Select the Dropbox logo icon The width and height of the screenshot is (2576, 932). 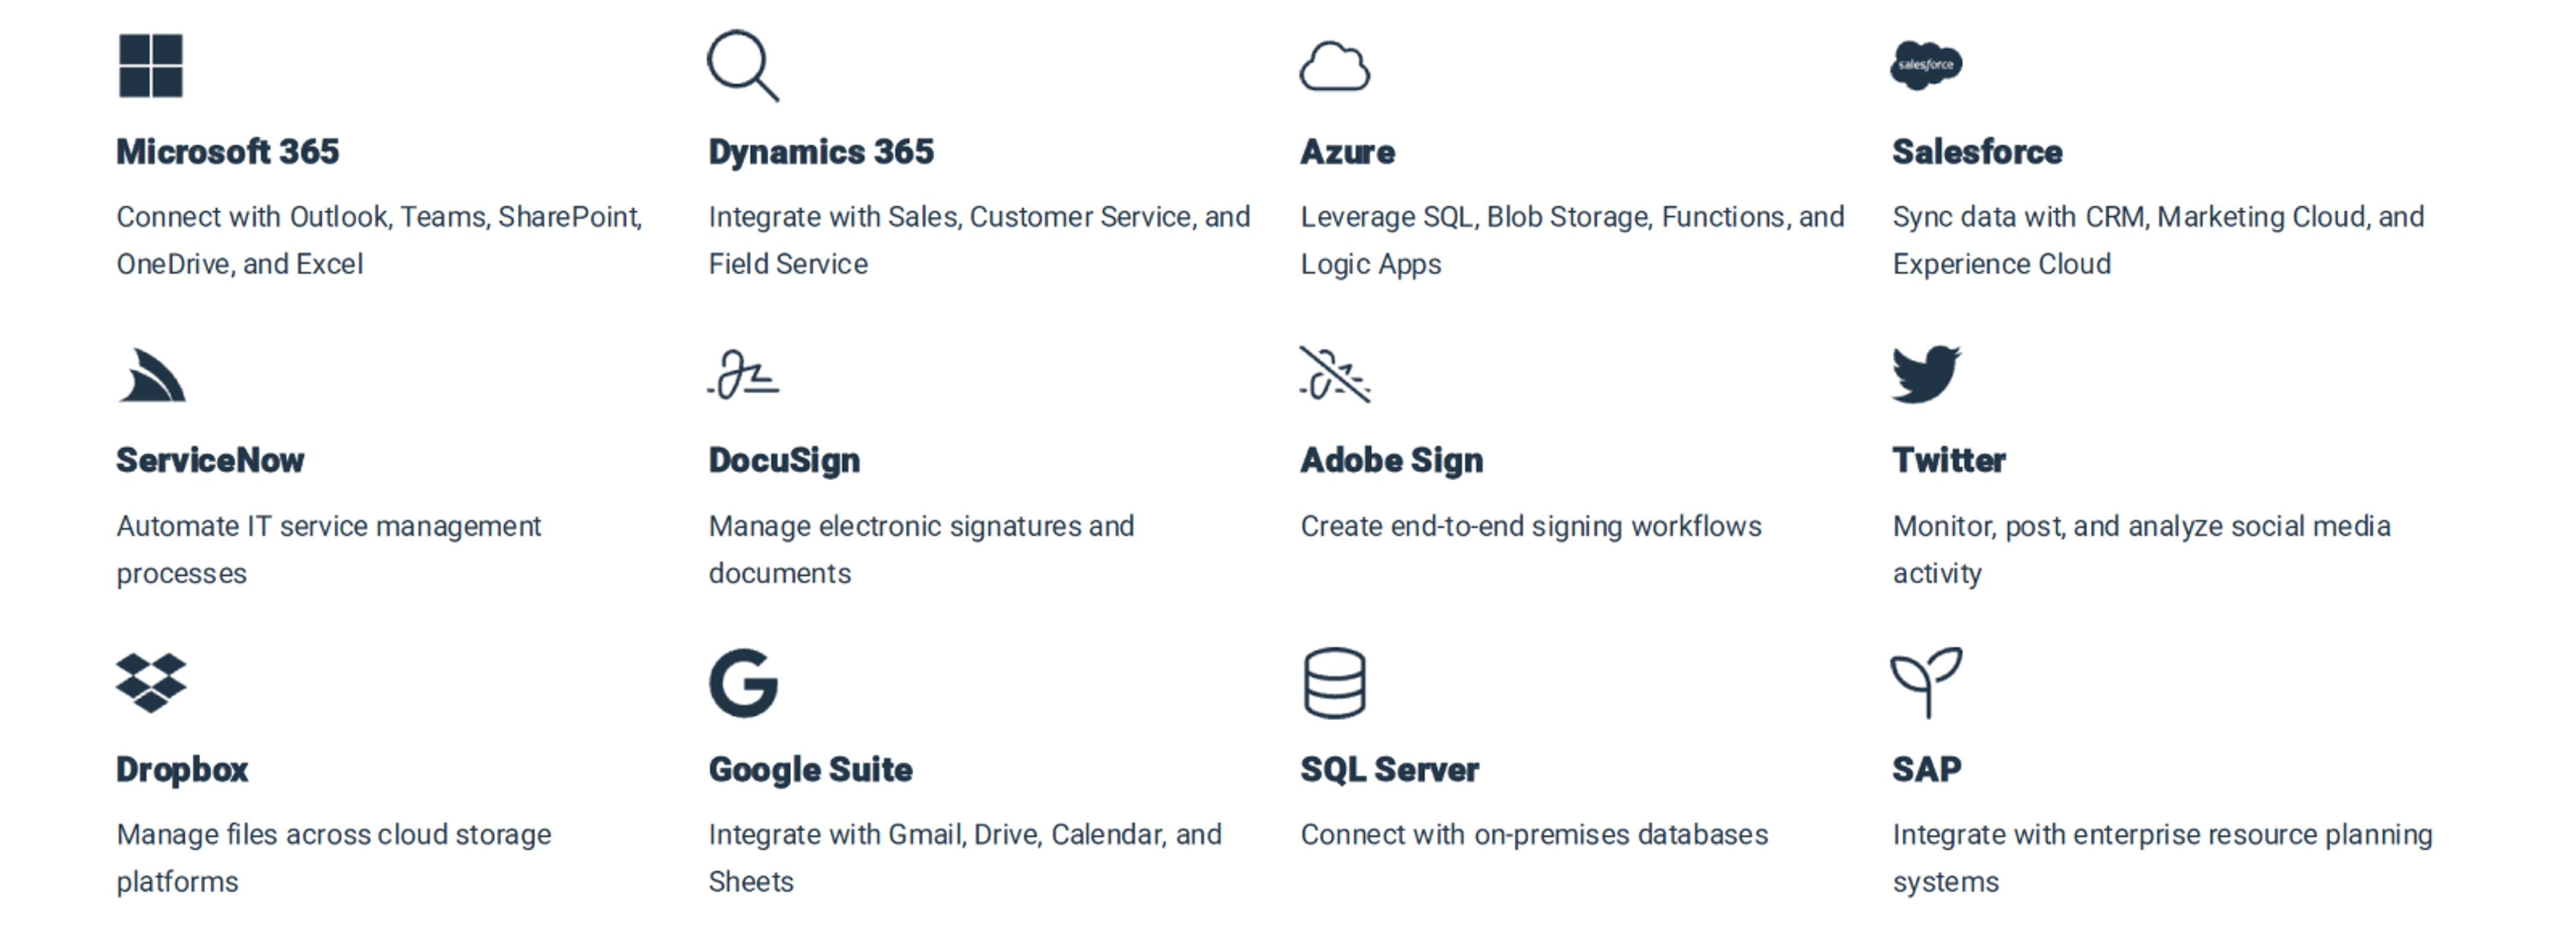coord(151,683)
